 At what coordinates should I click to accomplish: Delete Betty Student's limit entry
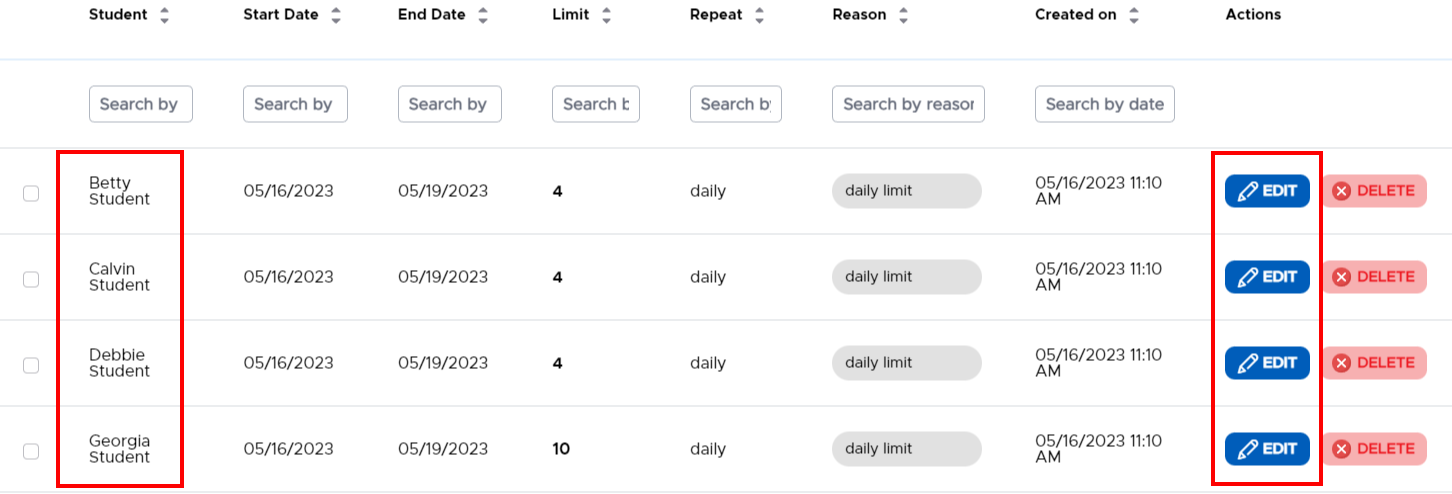click(x=1374, y=191)
